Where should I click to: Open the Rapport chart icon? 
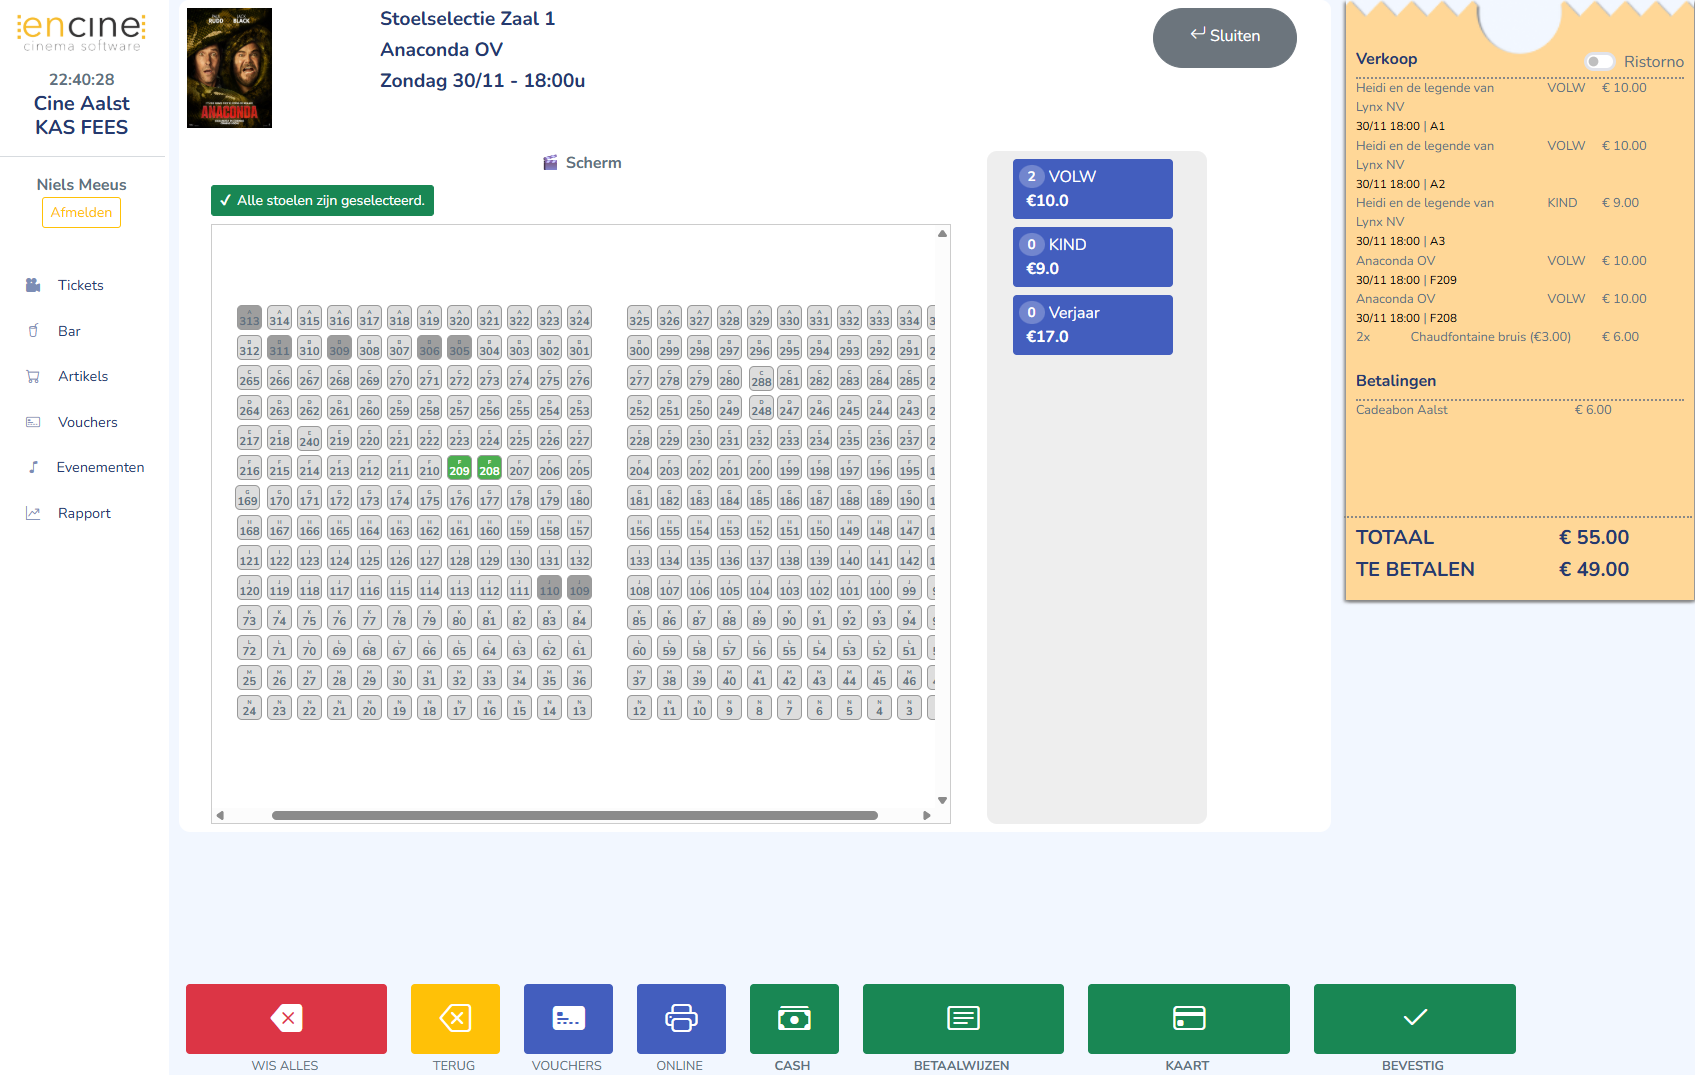[33, 512]
